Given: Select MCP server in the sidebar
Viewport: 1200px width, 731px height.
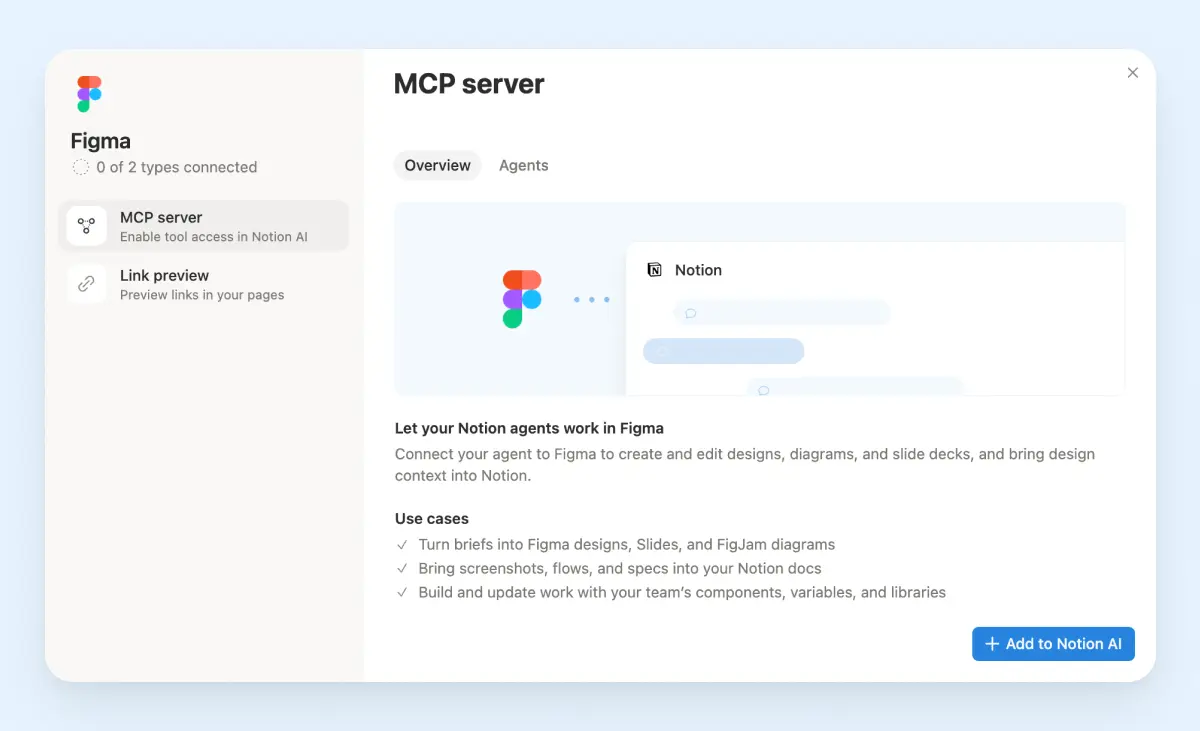Looking at the screenshot, I should tap(204, 226).
